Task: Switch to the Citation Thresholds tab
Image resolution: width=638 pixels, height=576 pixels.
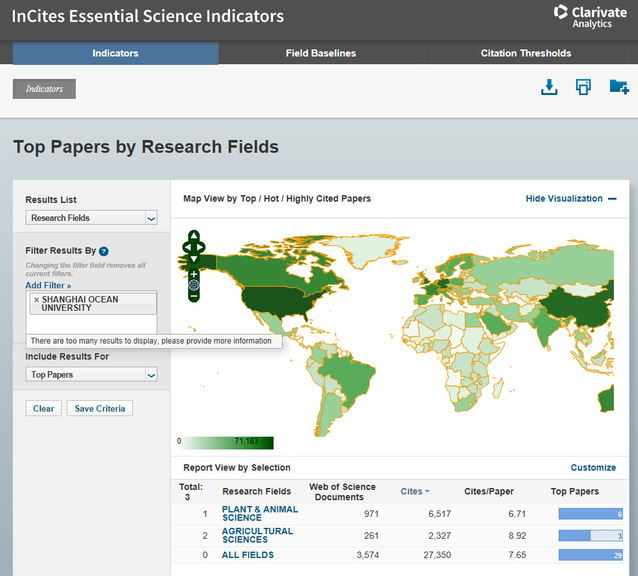Action: point(525,53)
